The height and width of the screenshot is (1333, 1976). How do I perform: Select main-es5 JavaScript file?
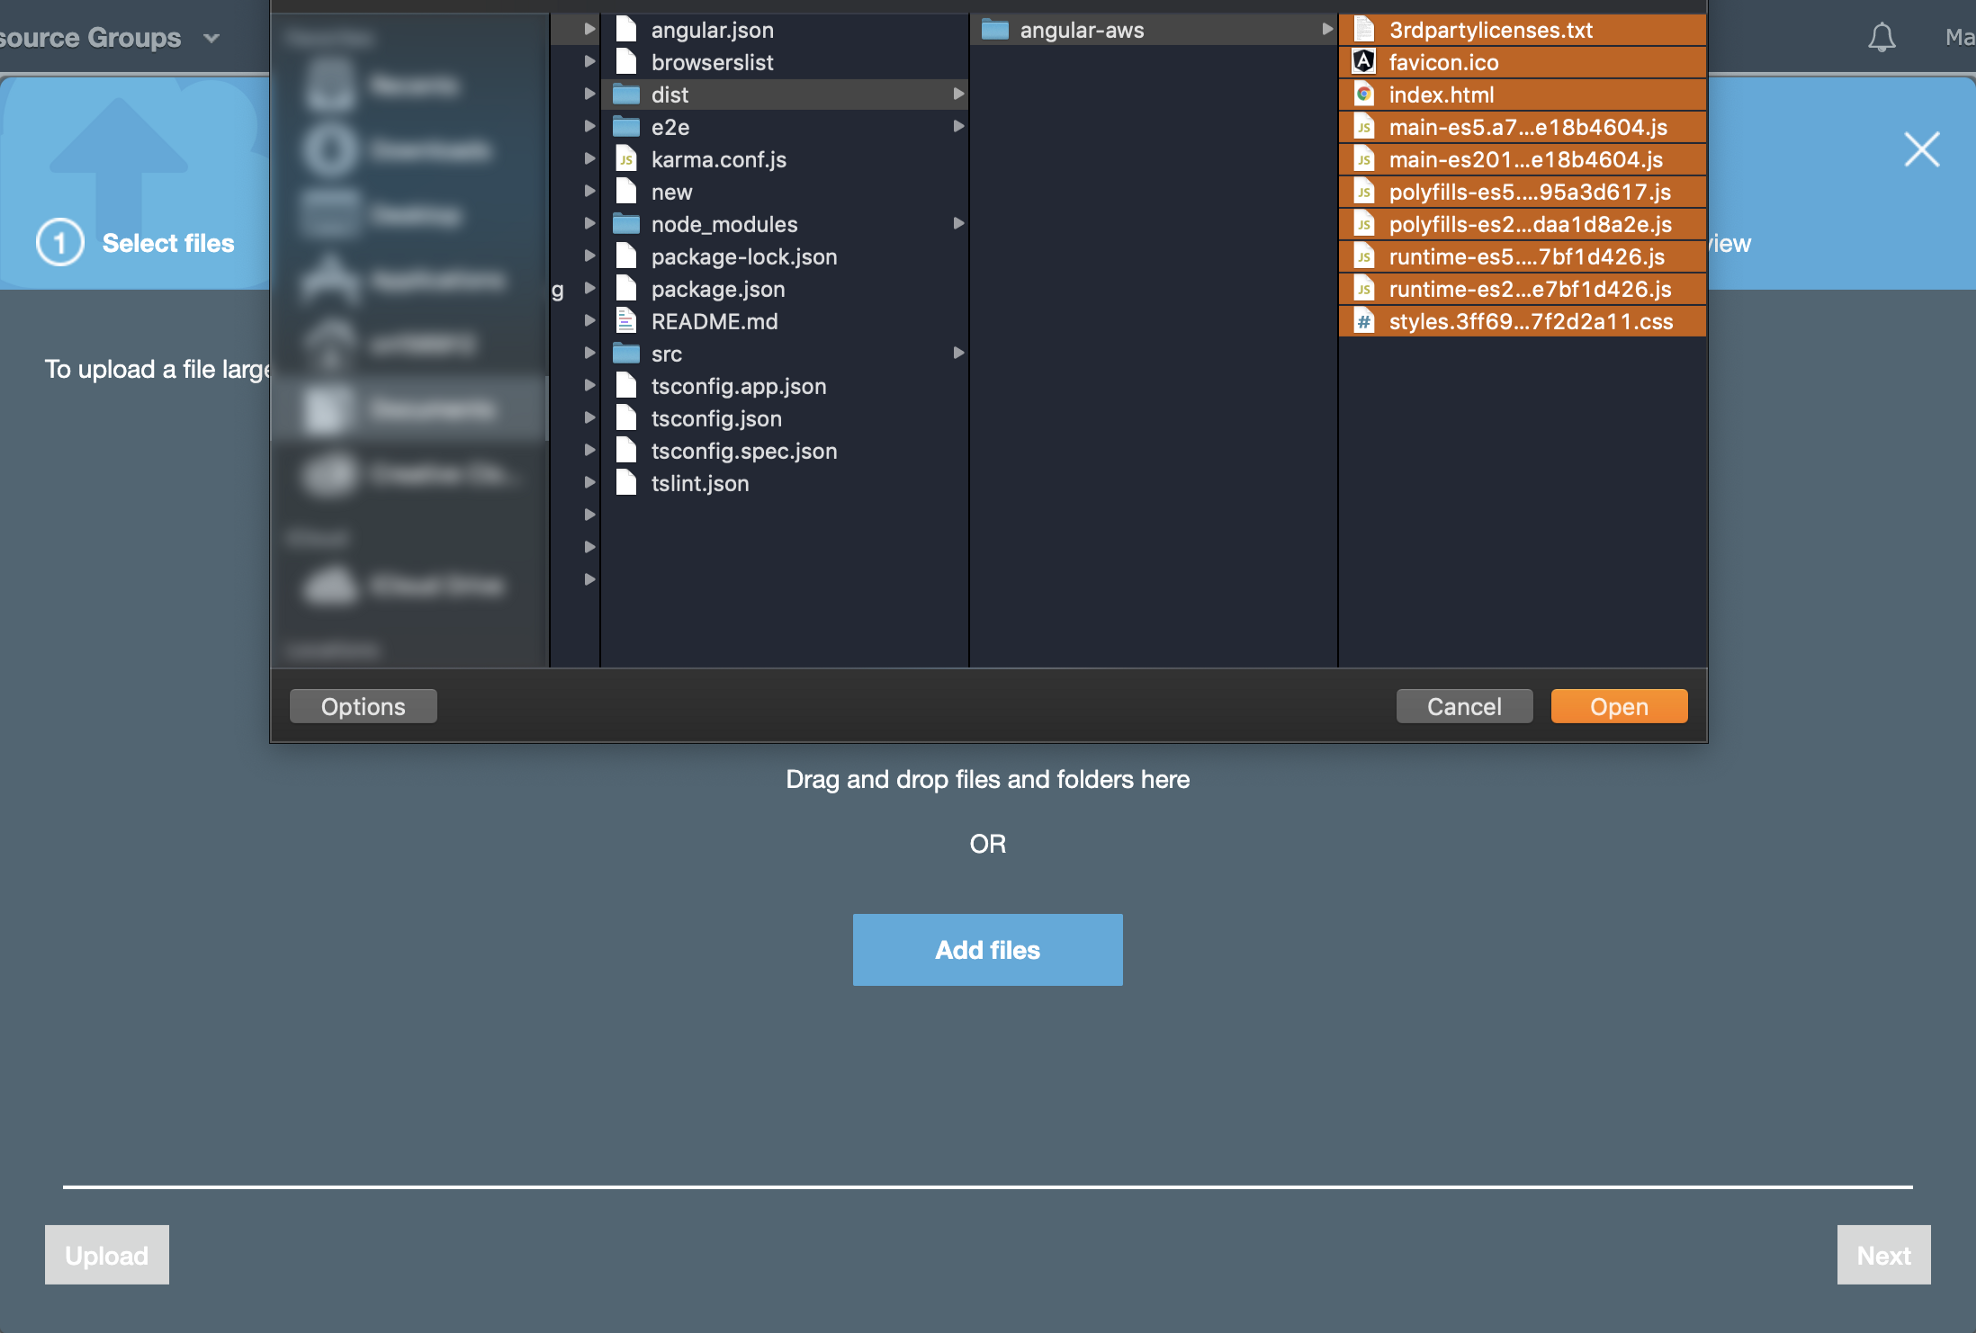pos(1527,127)
